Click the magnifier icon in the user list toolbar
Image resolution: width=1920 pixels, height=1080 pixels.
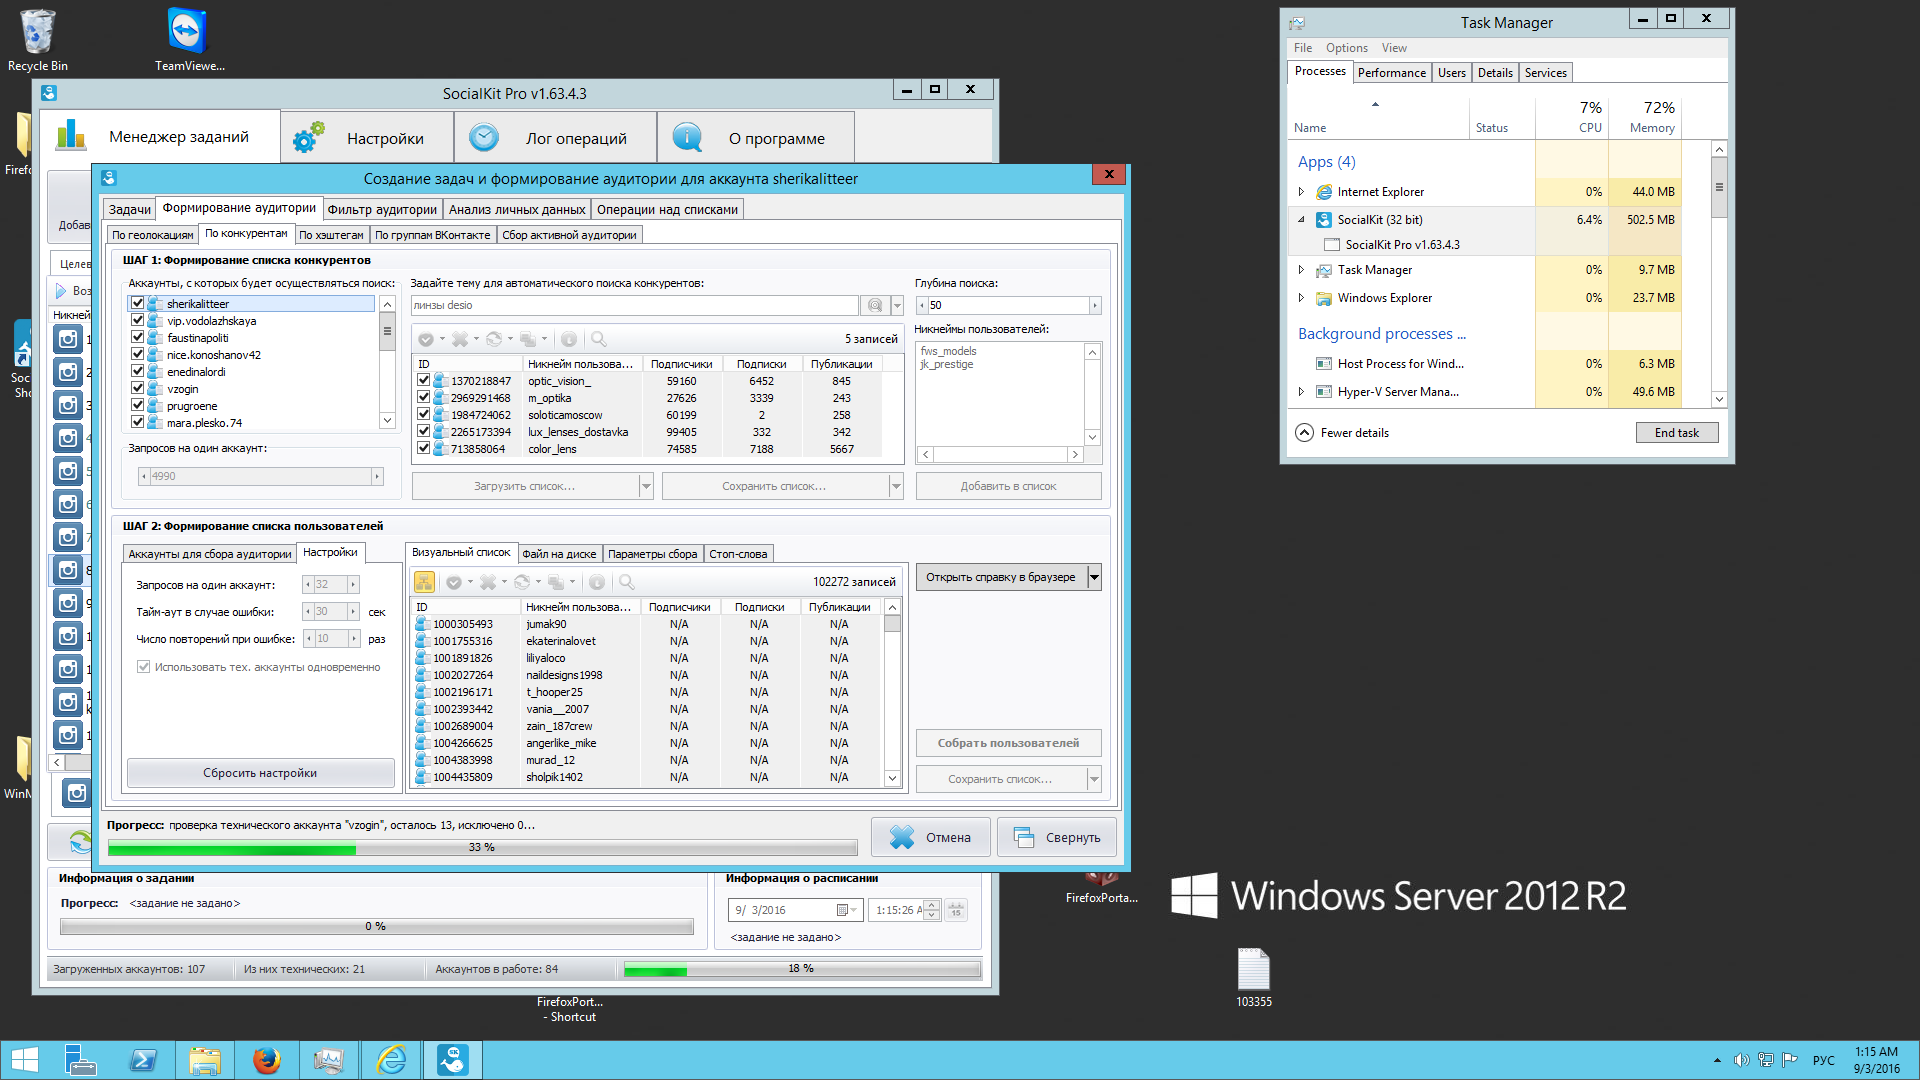[x=627, y=582]
